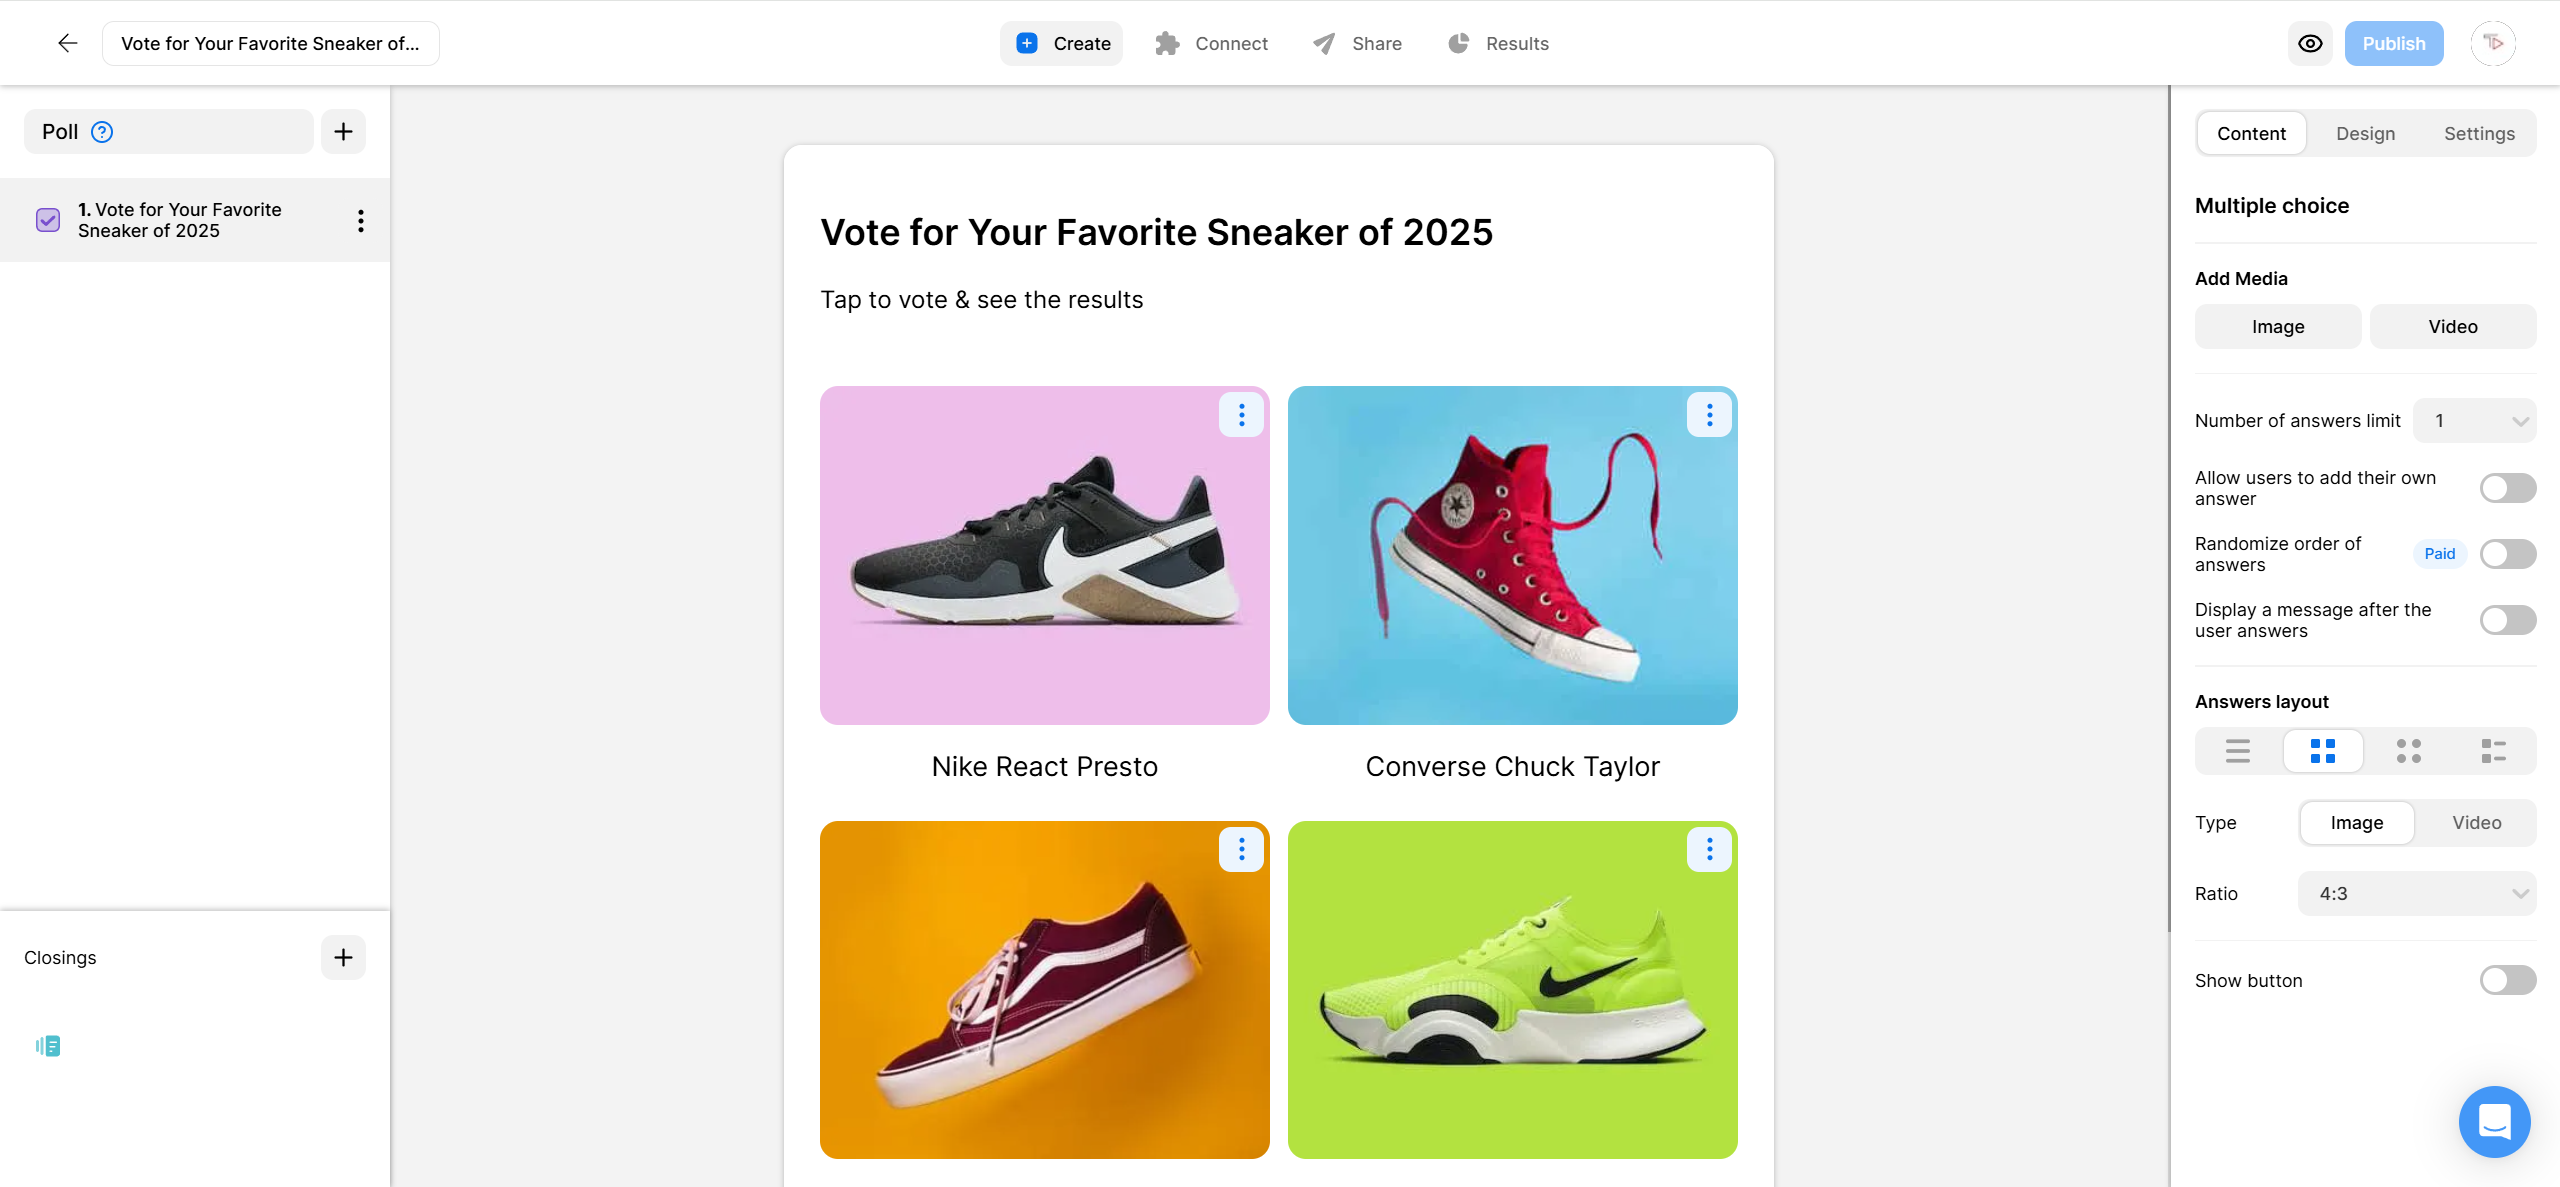Open the Ratio dropdown showing 4:3
2560x1187 pixels.
2417,893
